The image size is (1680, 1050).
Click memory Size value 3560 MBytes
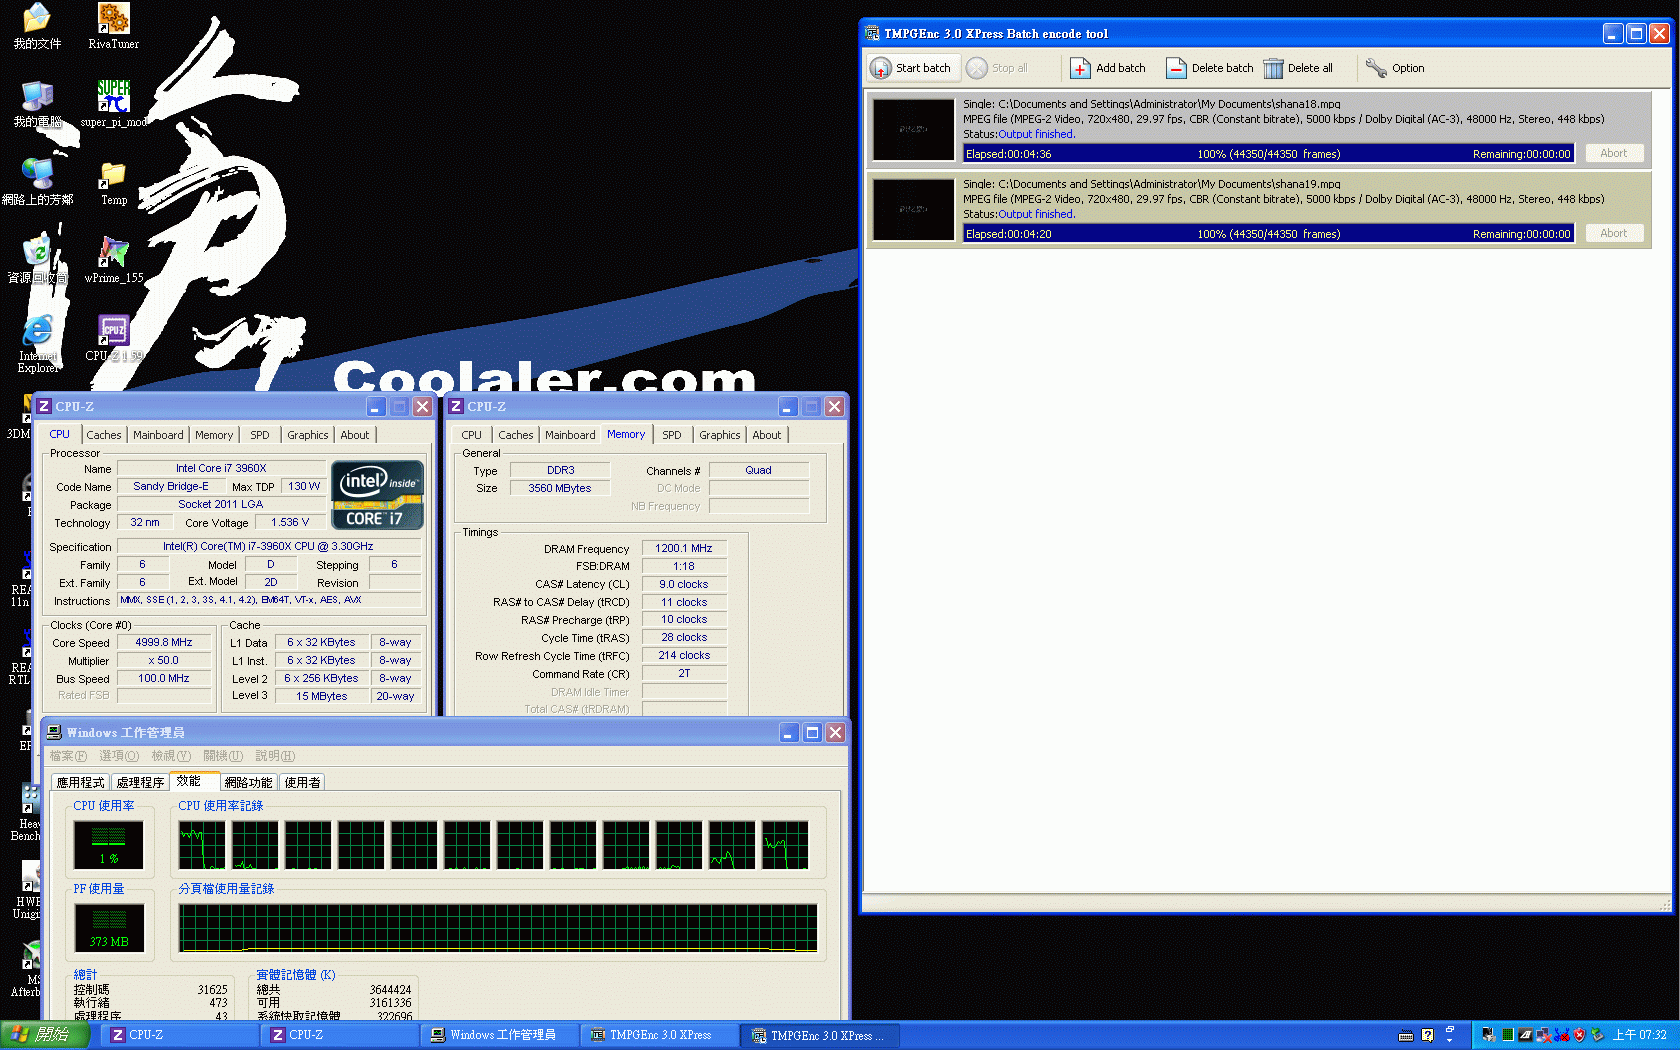[560, 489]
